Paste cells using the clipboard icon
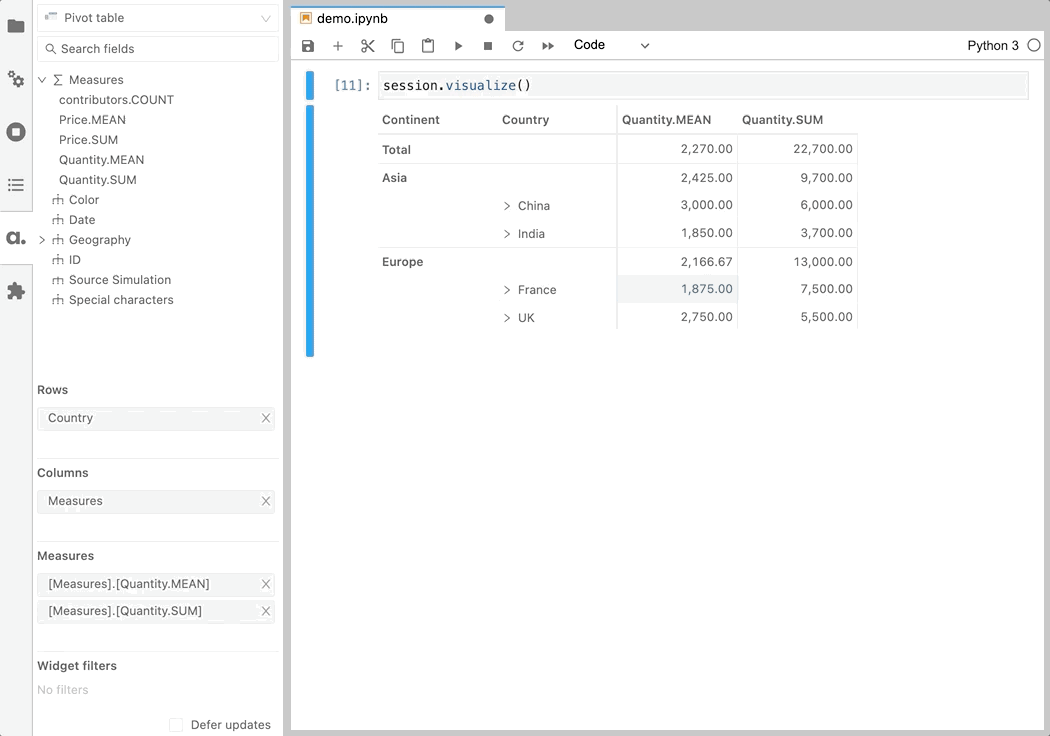This screenshot has width=1050, height=736. (x=428, y=46)
